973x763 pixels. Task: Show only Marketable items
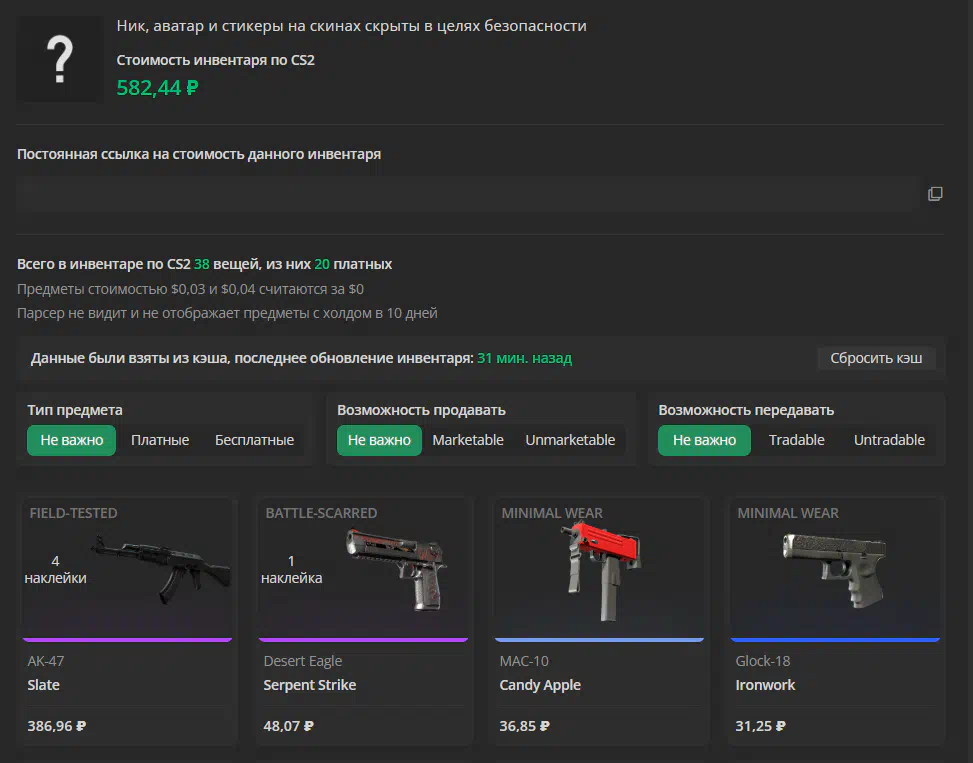(x=468, y=440)
